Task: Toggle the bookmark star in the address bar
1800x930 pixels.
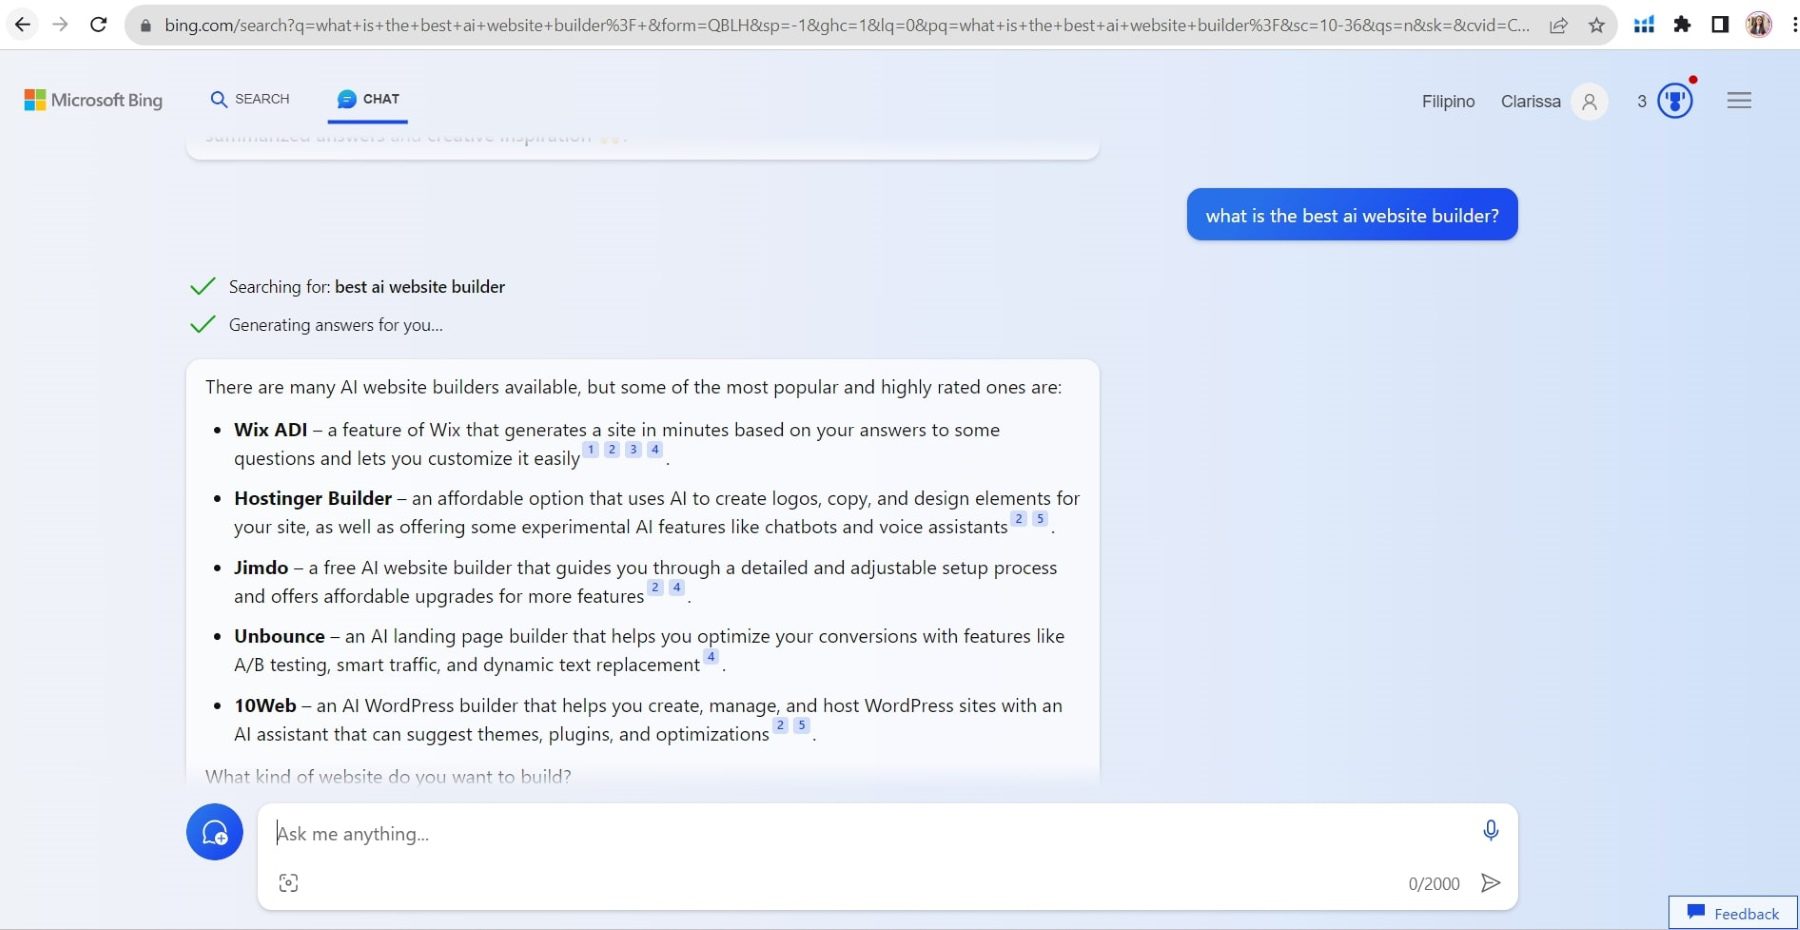Action: click(x=1599, y=24)
